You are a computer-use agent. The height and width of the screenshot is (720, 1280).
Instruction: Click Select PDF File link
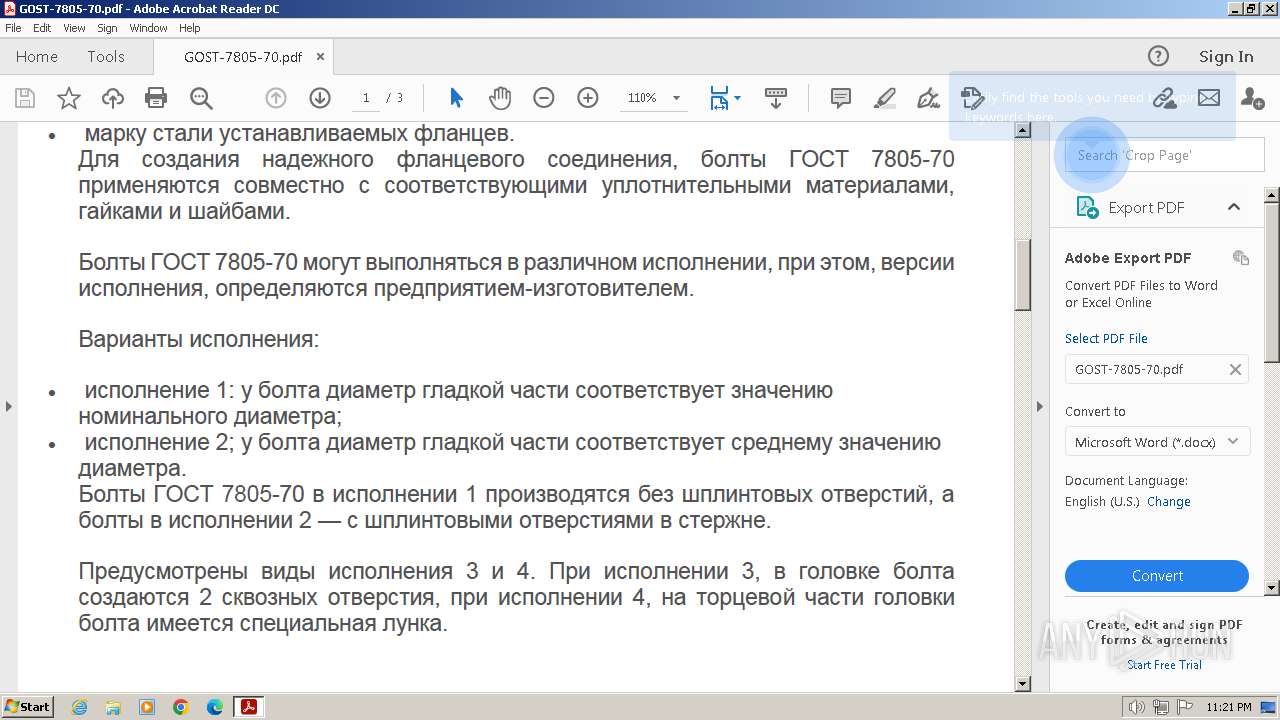[x=1106, y=338]
